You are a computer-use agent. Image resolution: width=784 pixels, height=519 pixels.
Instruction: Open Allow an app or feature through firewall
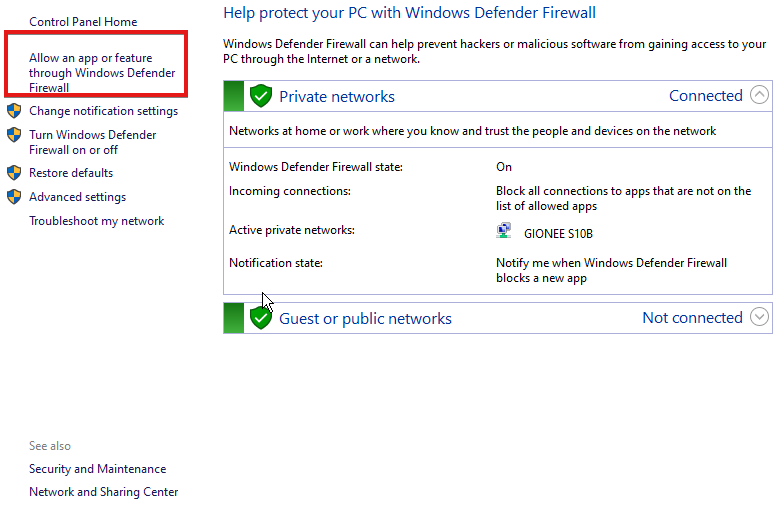coord(102,72)
